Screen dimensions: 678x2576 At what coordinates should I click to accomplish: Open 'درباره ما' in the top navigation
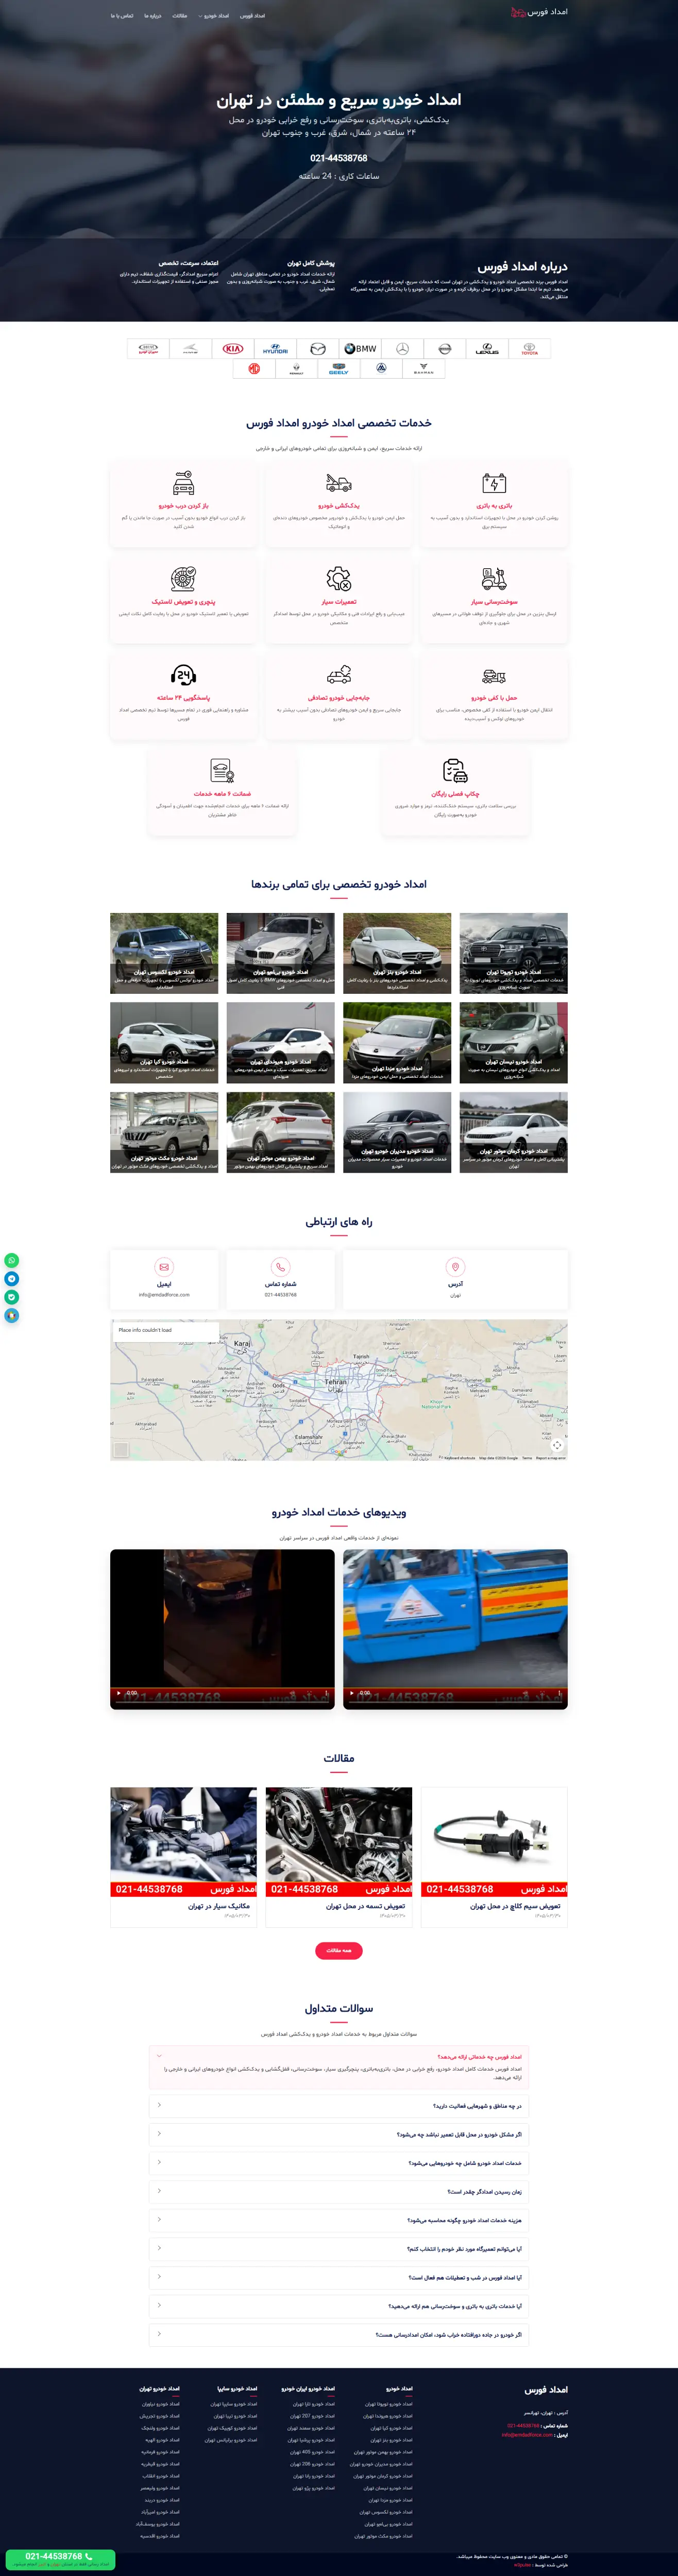point(152,16)
